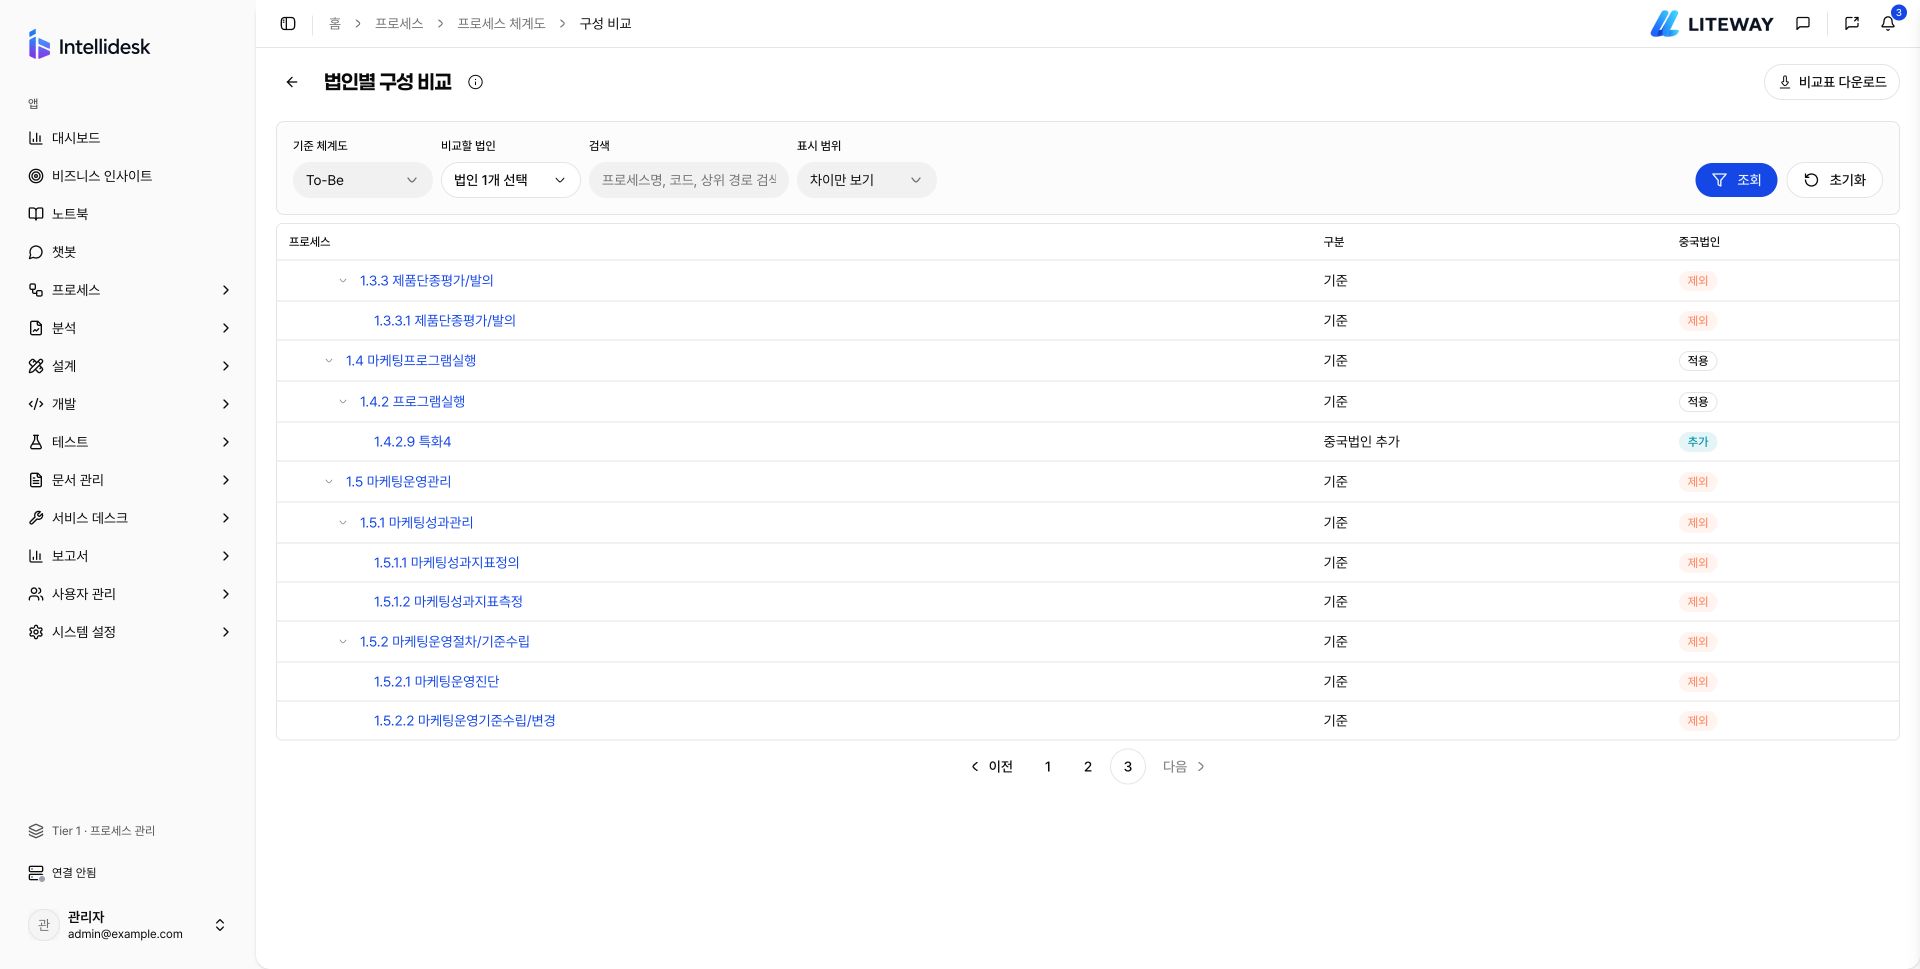This screenshot has height=969, width=1920.
Task: Expand the 사용자 관리 sidebar menu
Action: (128, 594)
